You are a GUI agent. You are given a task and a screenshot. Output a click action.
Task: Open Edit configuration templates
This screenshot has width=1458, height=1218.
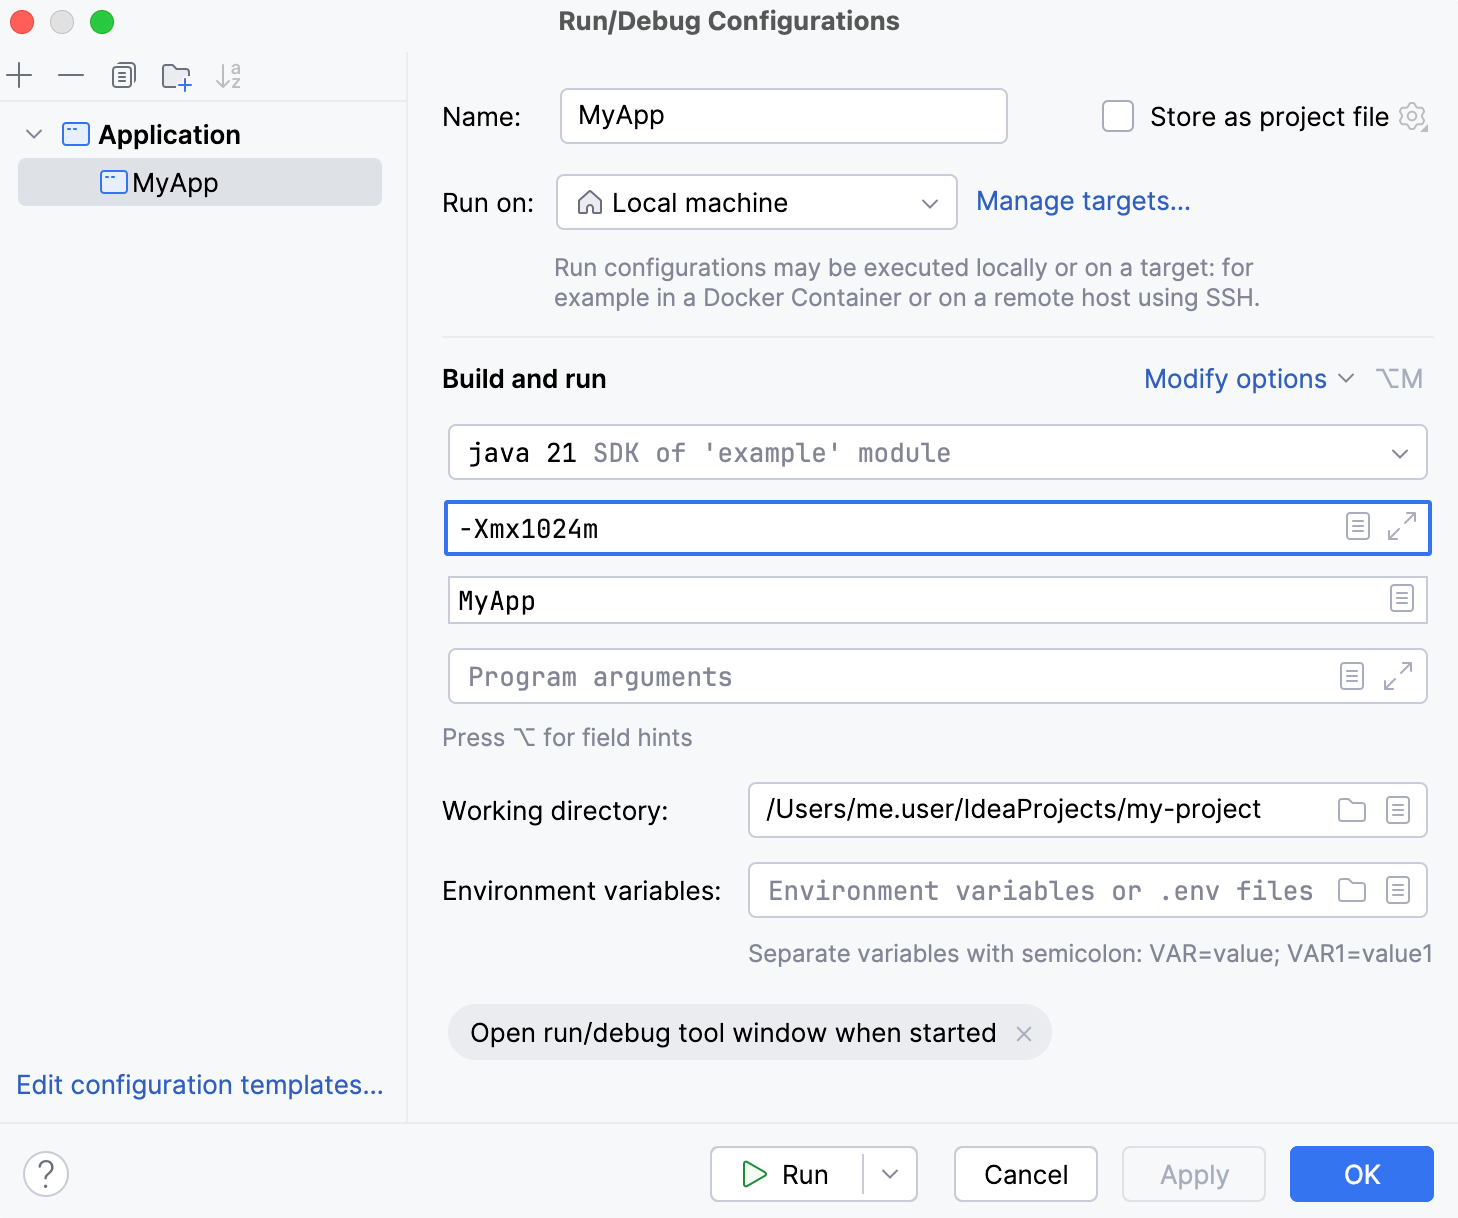pyautogui.click(x=199, y=1085)
